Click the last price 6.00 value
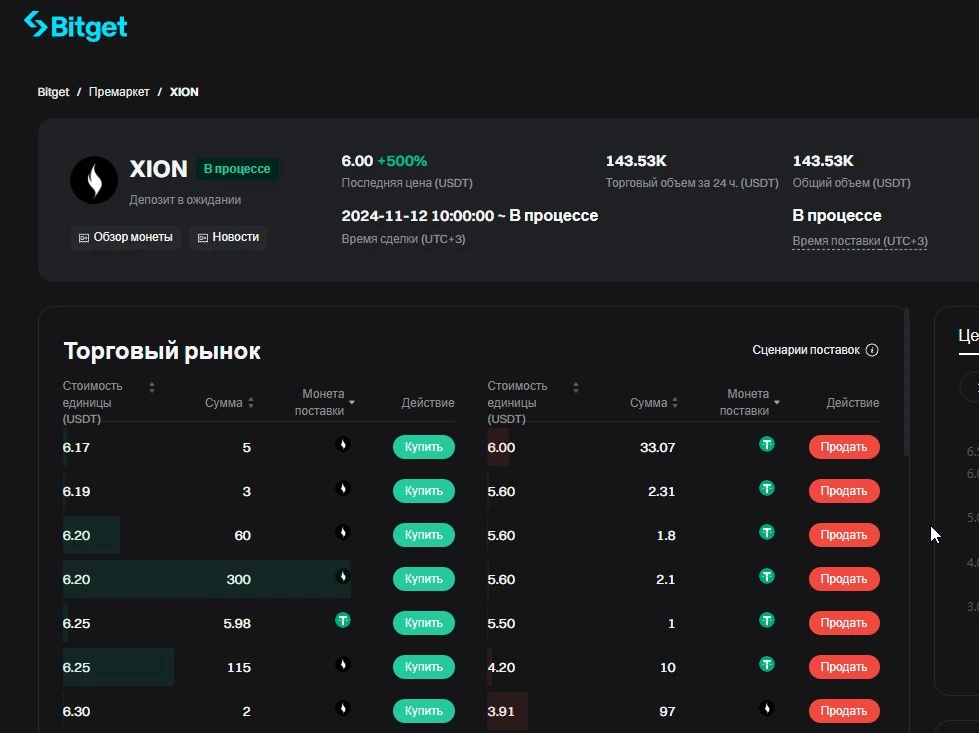The width and height of the screenshot is (979, 733). (x=357, y=161)
